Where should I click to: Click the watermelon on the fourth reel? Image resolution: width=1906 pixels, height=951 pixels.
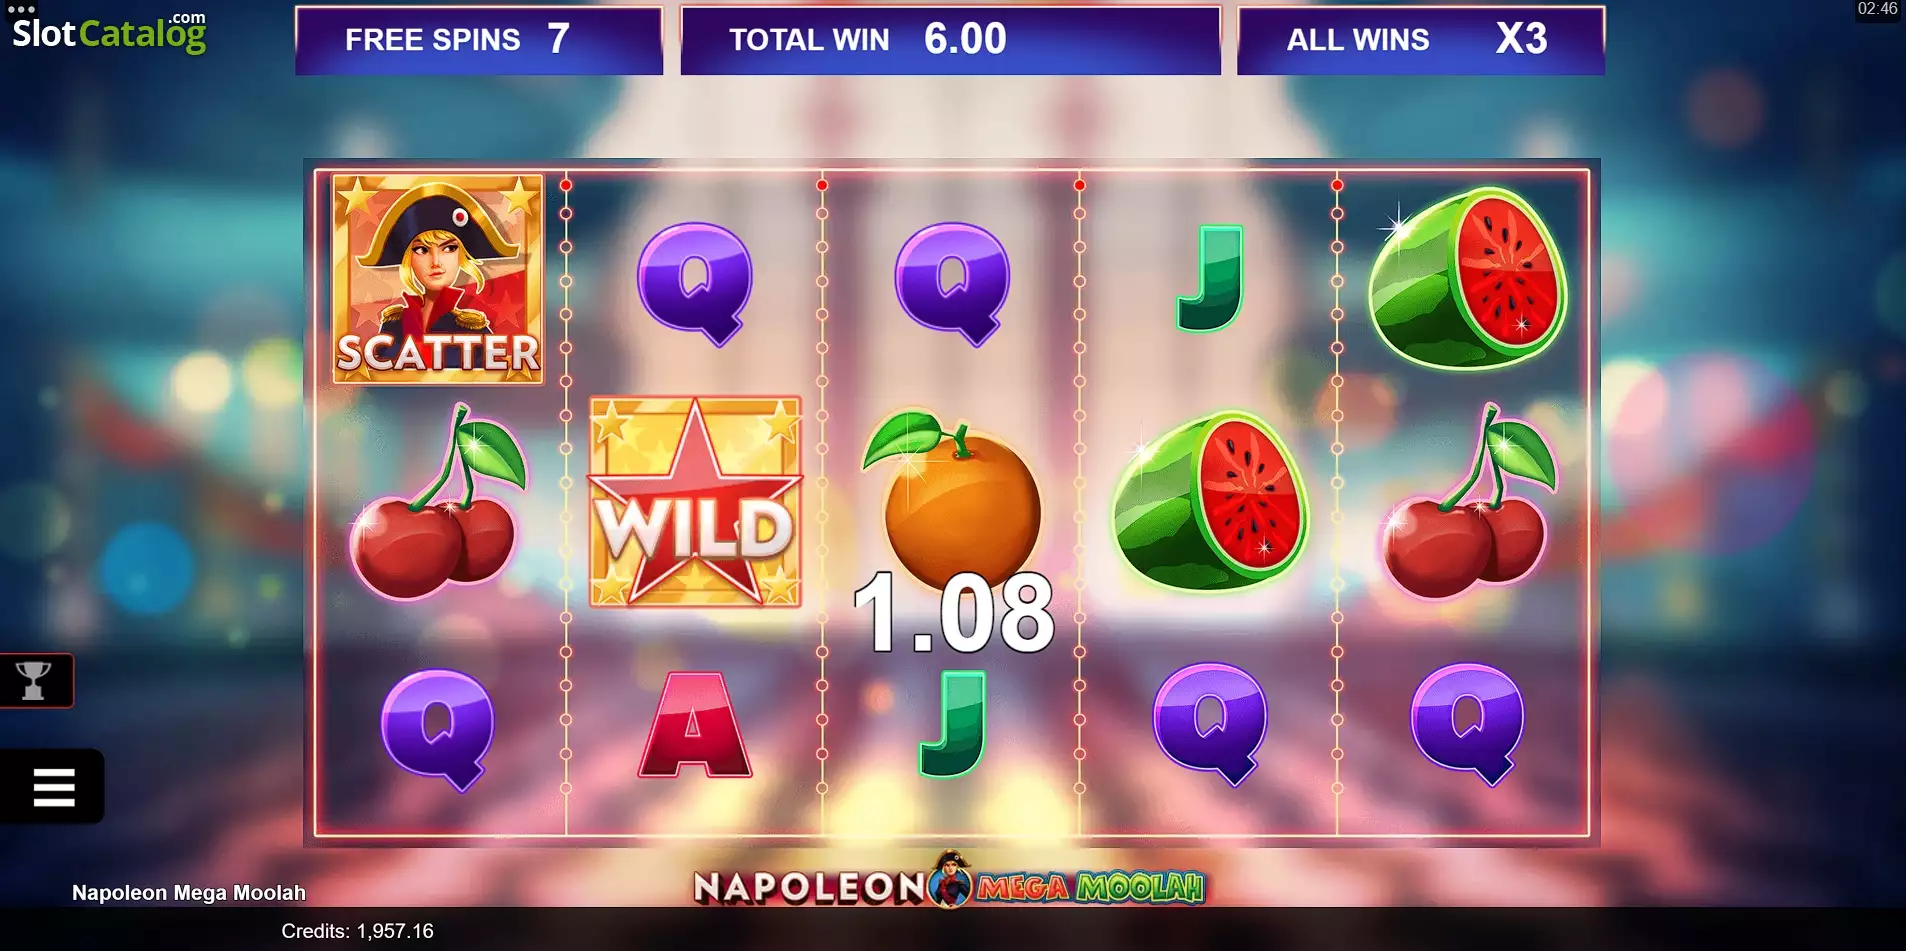1210,500
